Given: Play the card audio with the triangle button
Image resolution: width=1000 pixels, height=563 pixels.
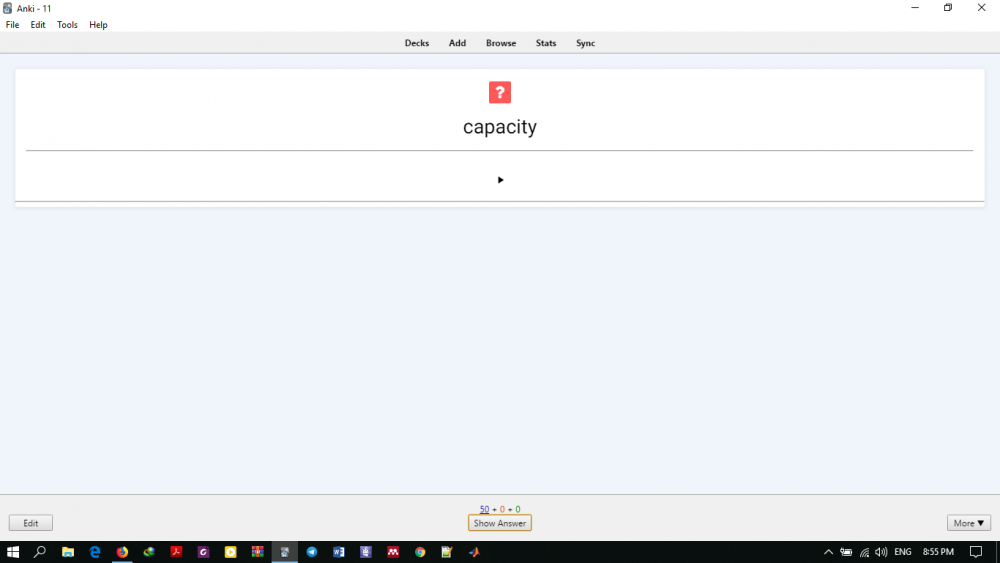Looking at the screenshot, I should click(500, 180).
